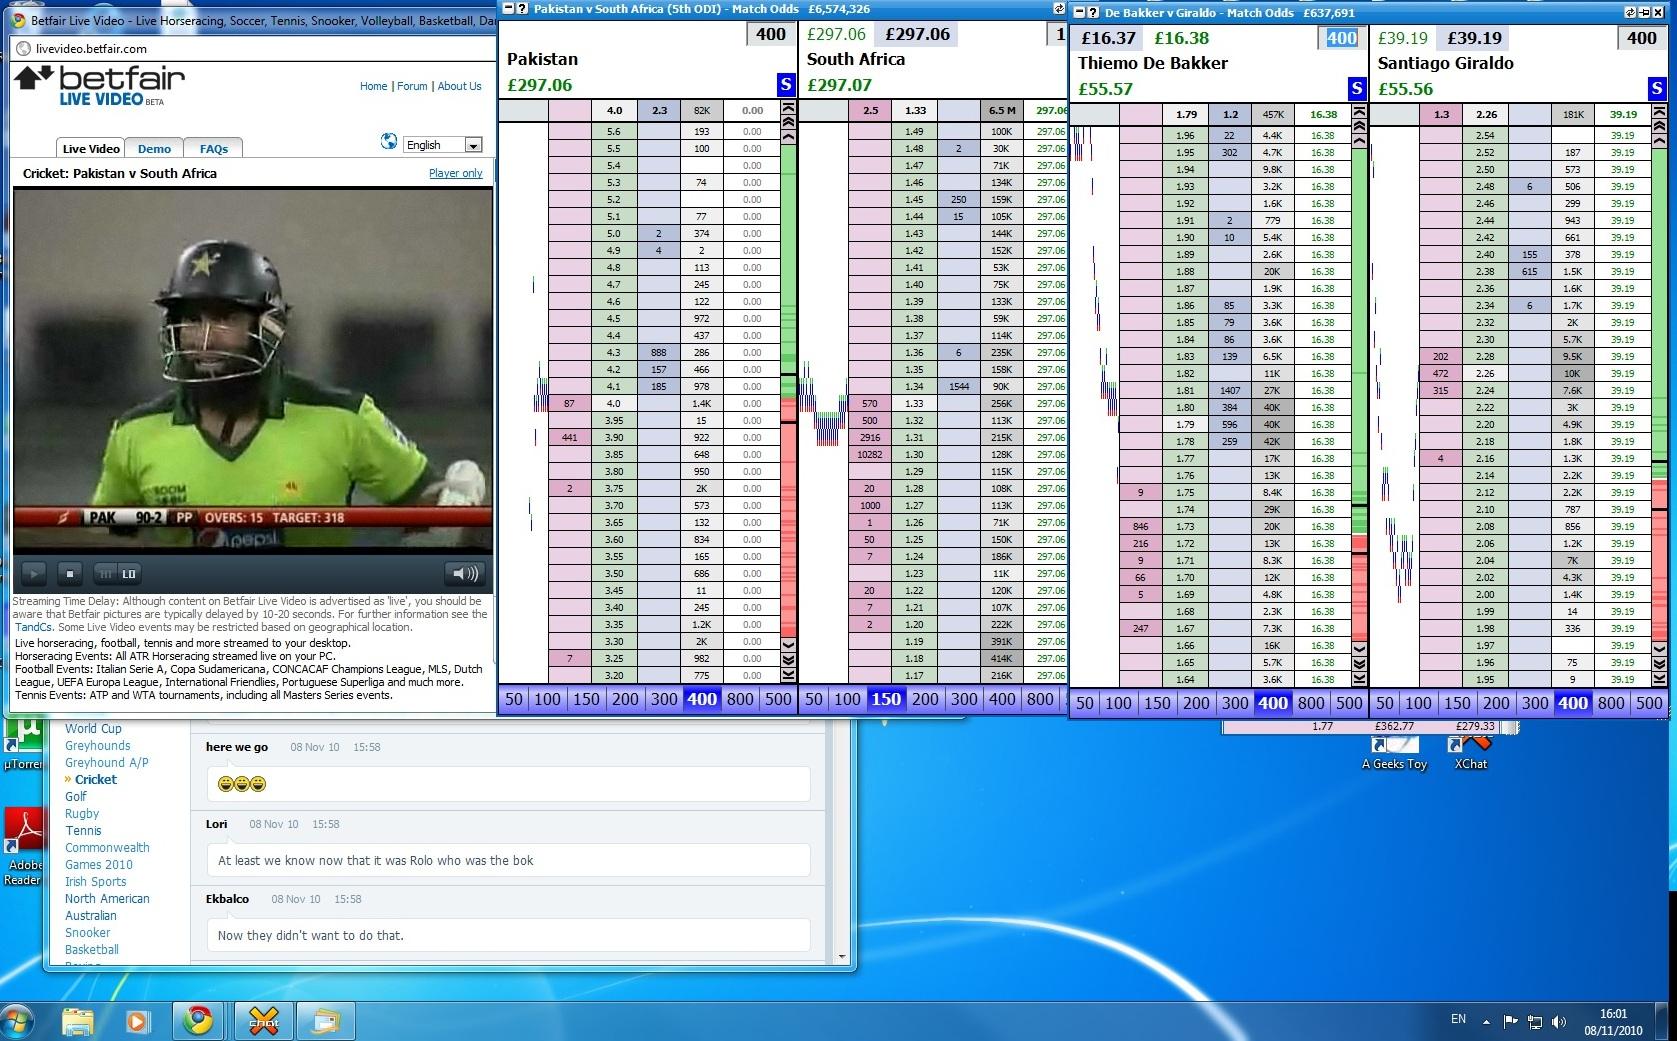The width and height of the screenshot is (1677, 1041).
Task: Open the system tray volume control
Action: click(x=1559, y=1021)
